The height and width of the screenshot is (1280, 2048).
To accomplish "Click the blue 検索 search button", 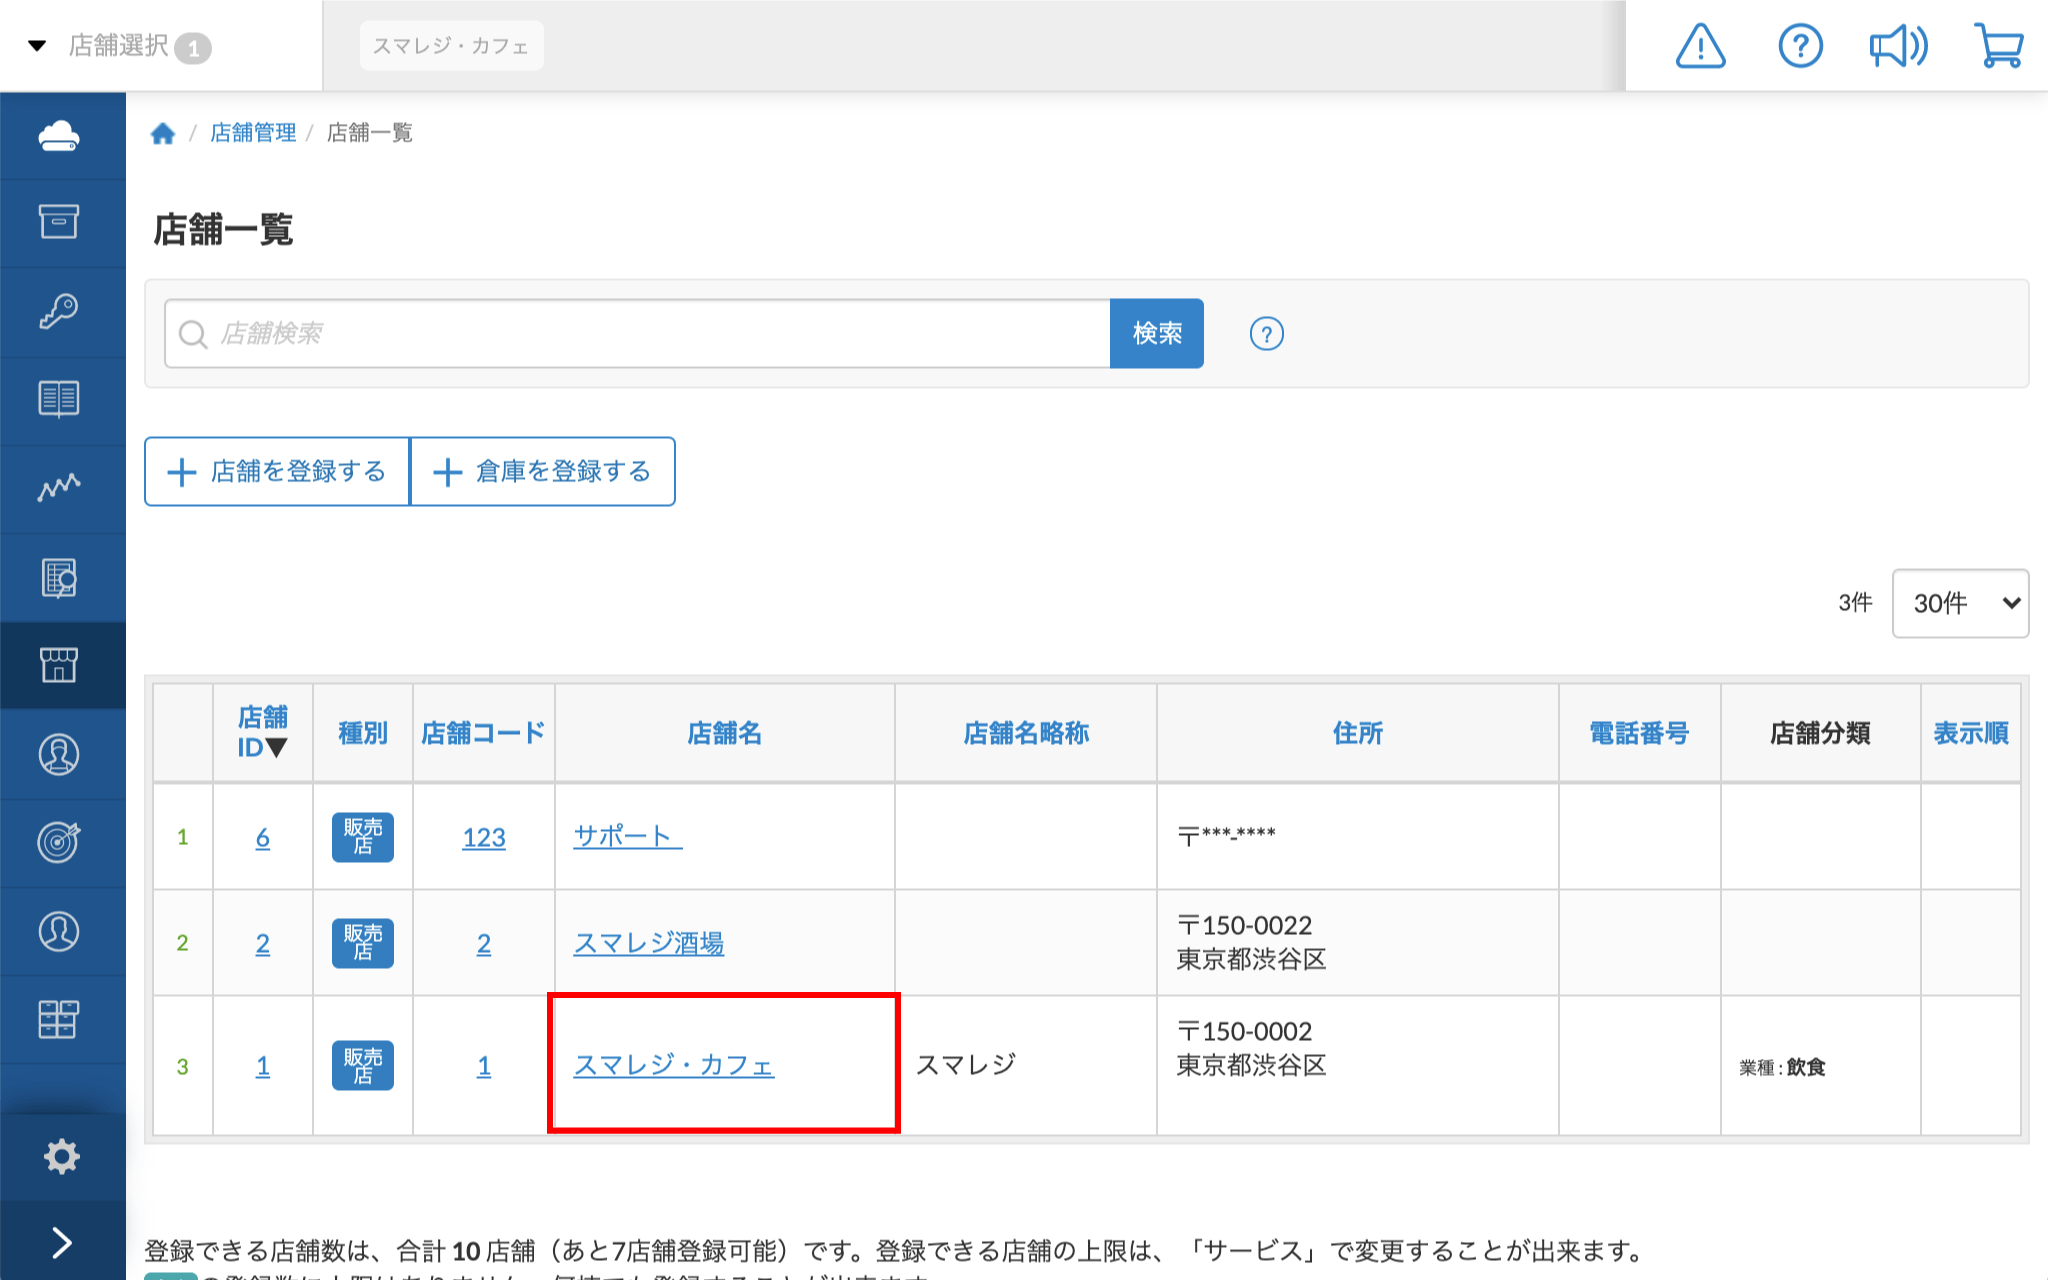I will (x=1156, y=334).
